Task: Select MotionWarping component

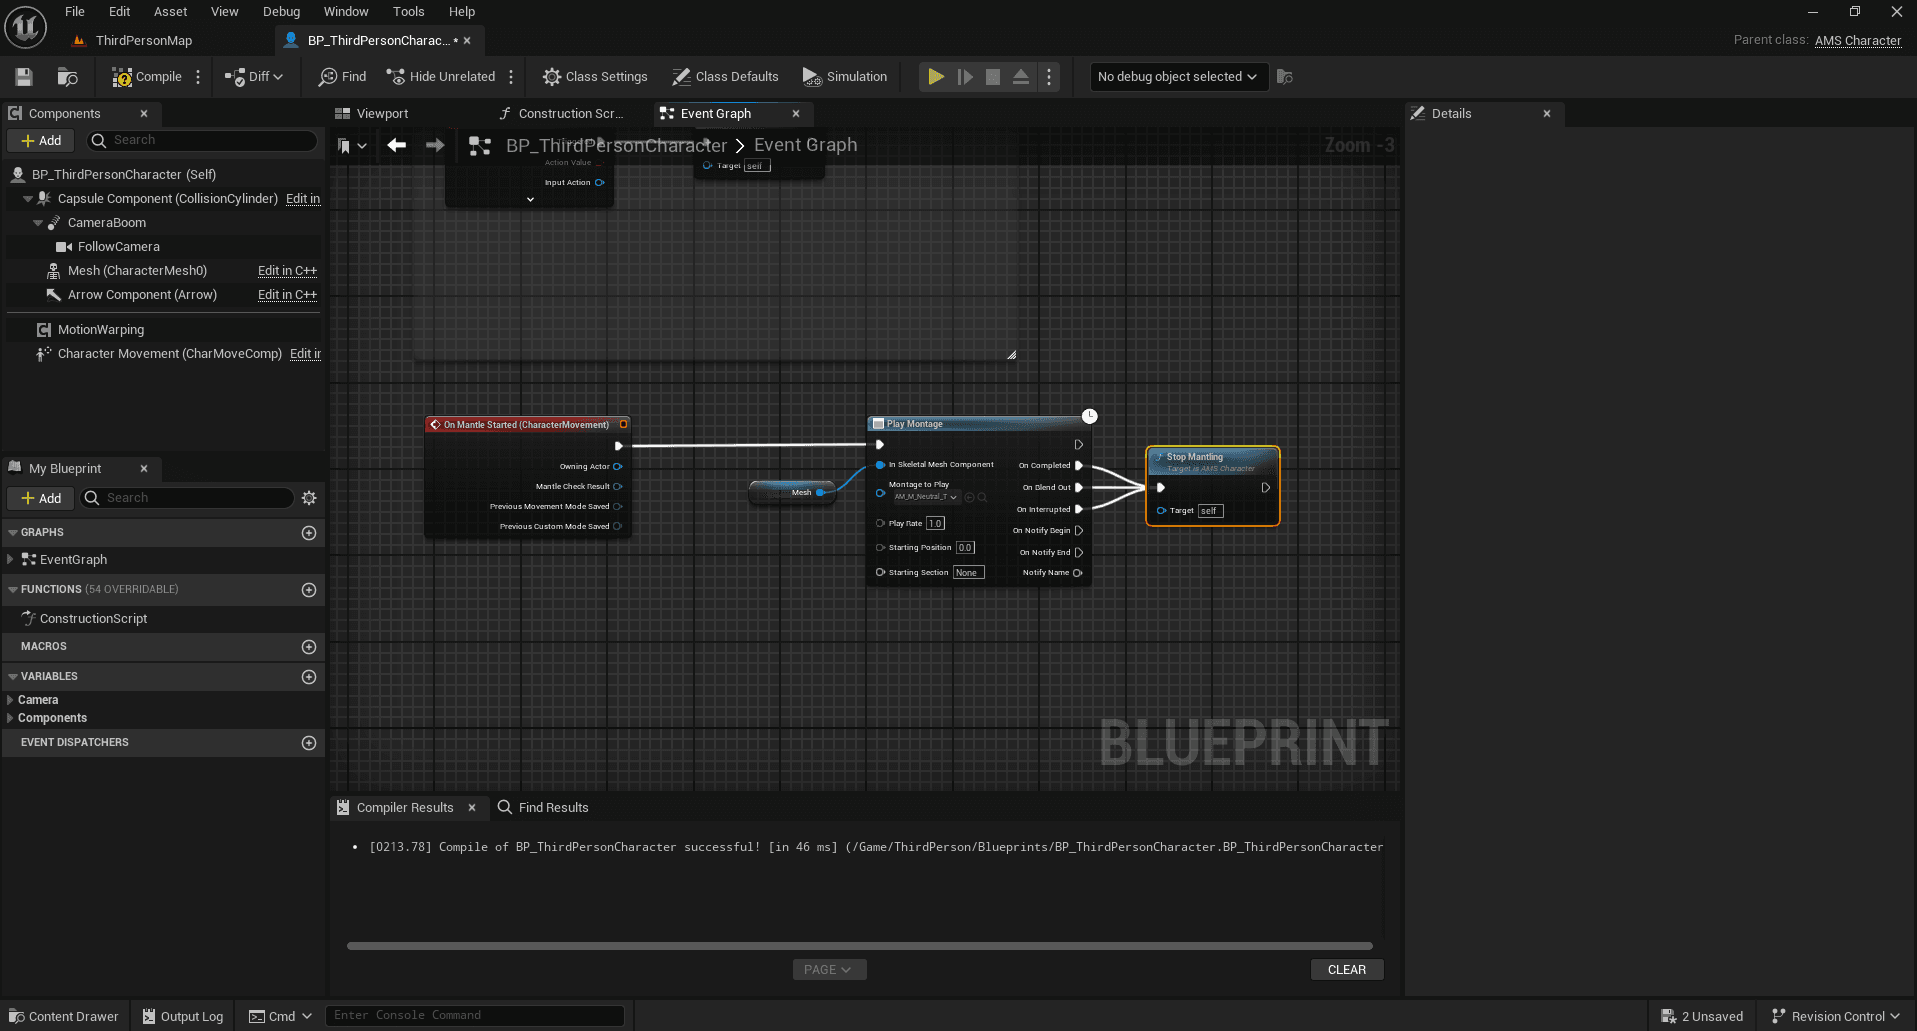Action: (100, 330)
